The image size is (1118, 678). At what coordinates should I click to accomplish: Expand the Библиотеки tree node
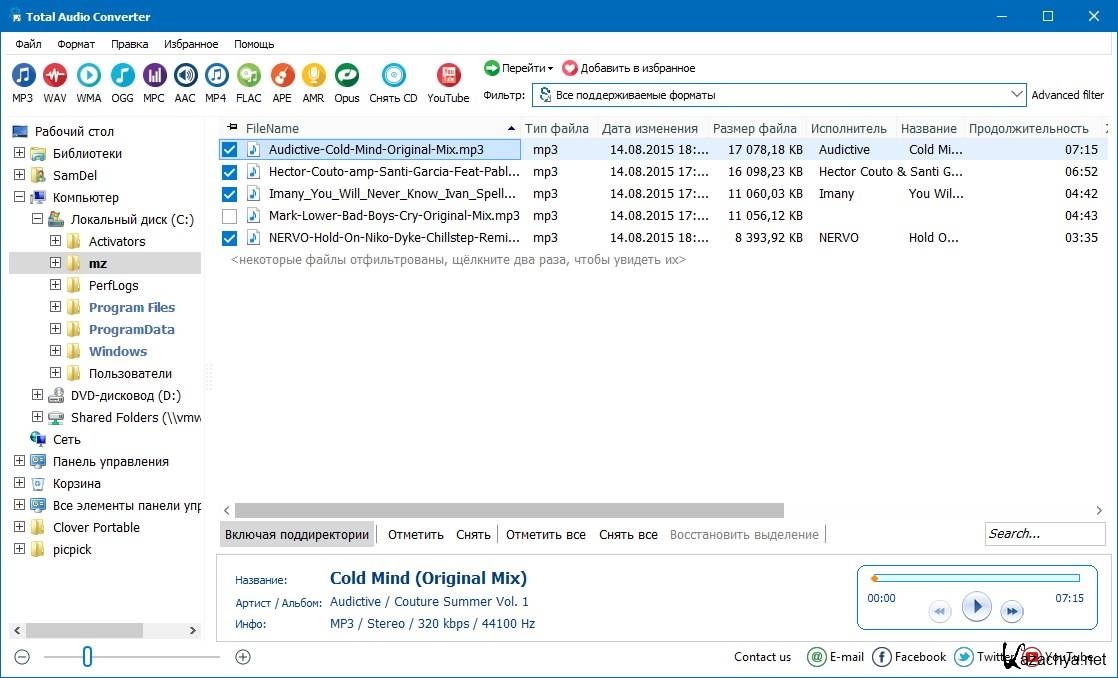[x=19, y=154]
